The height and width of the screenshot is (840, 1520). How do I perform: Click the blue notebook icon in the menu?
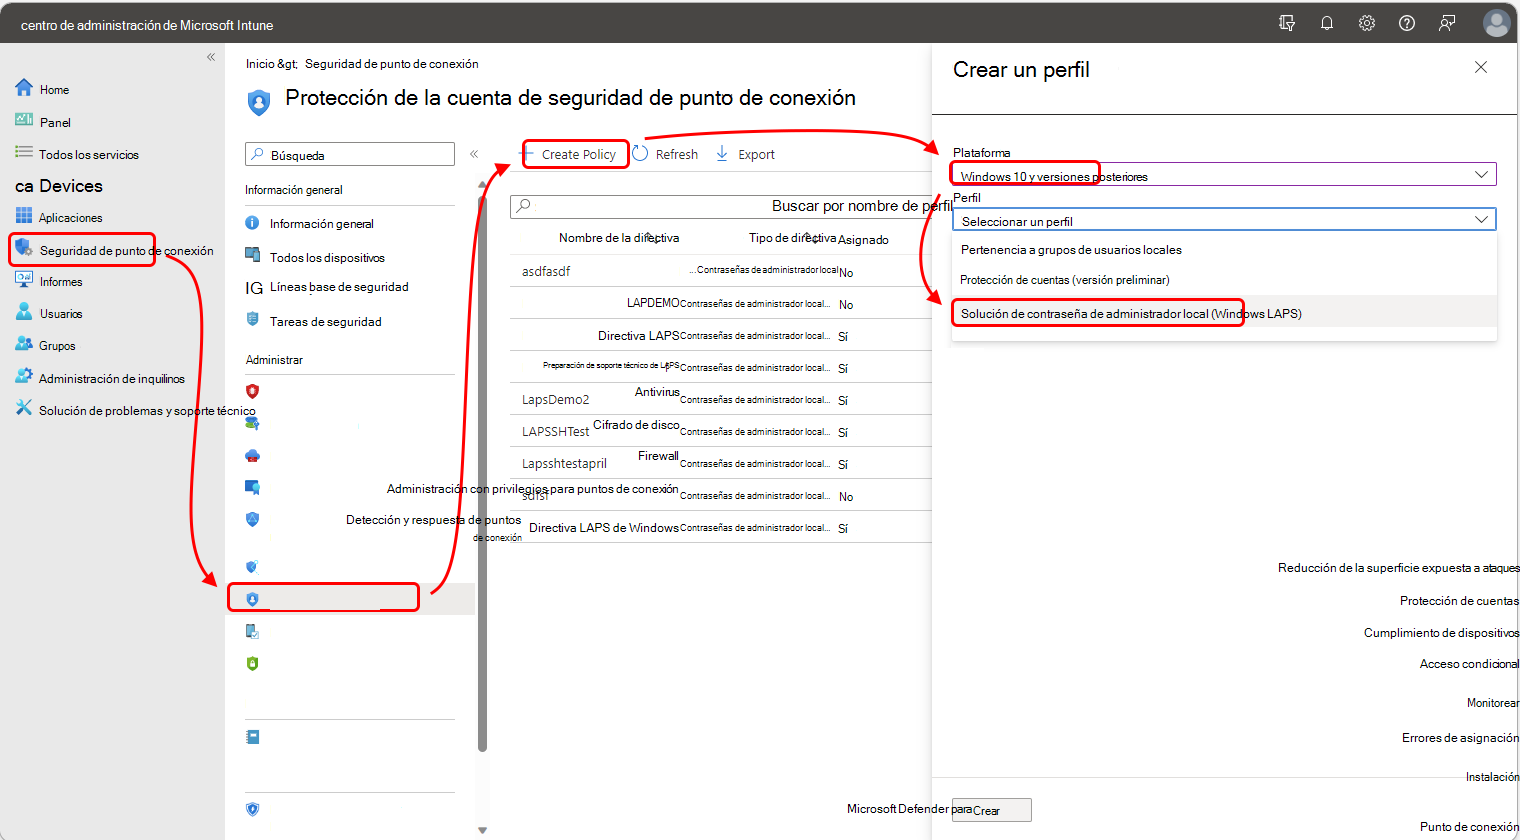point(253,737)
